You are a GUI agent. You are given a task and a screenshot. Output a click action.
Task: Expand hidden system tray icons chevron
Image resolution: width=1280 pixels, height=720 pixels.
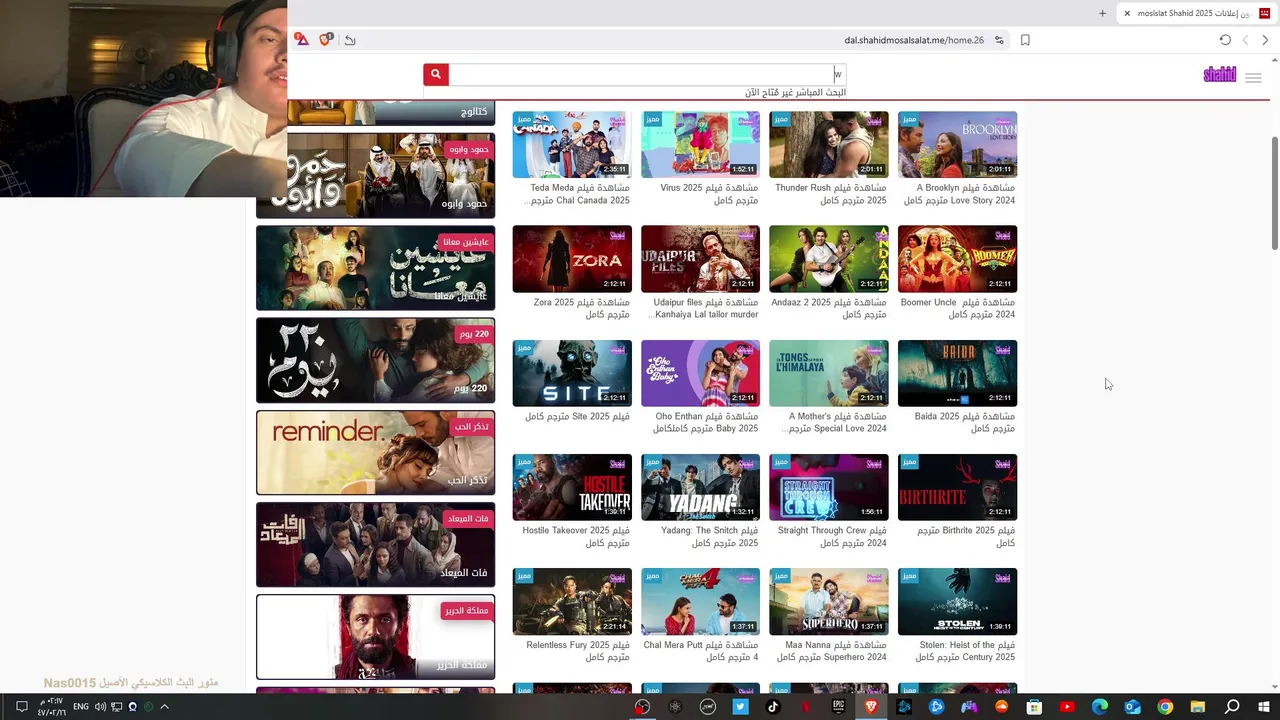pyautogui.click(x=165, y=707)
